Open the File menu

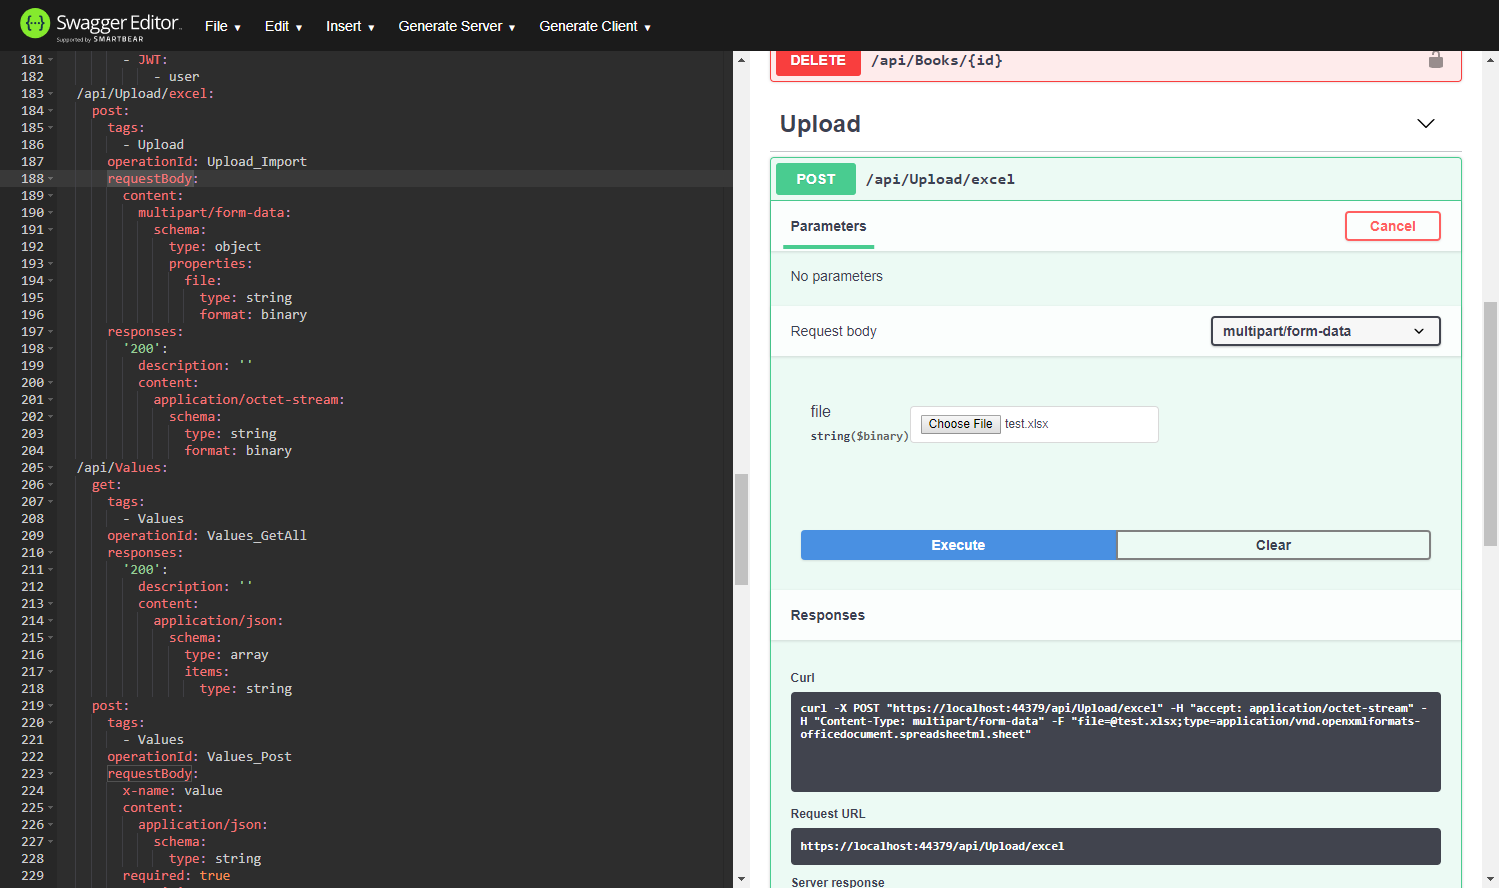(222, 26)
